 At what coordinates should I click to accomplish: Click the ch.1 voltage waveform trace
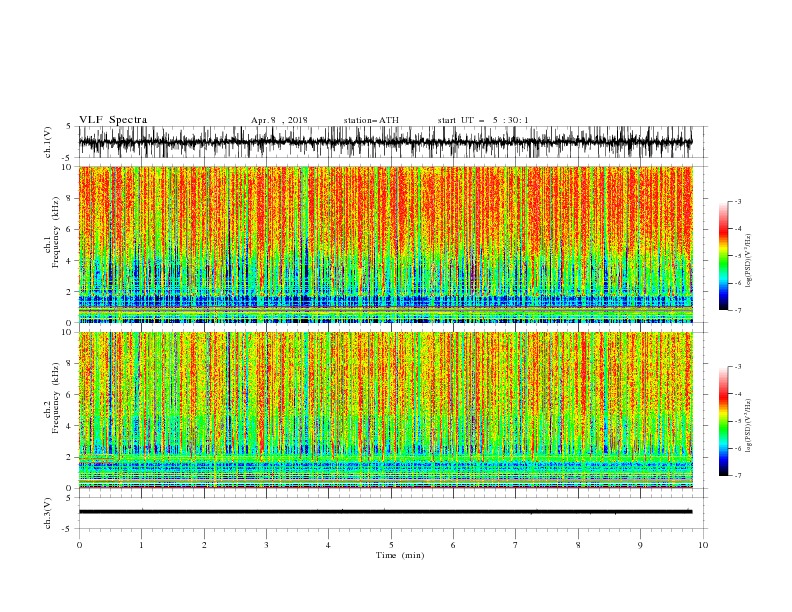[385, 142]
